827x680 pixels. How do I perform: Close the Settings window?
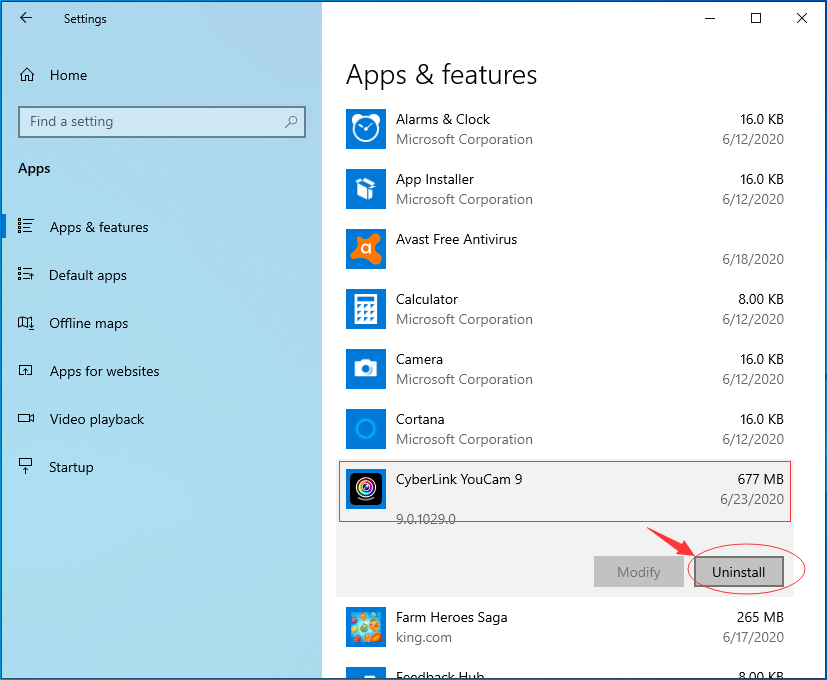coord(802,18)
